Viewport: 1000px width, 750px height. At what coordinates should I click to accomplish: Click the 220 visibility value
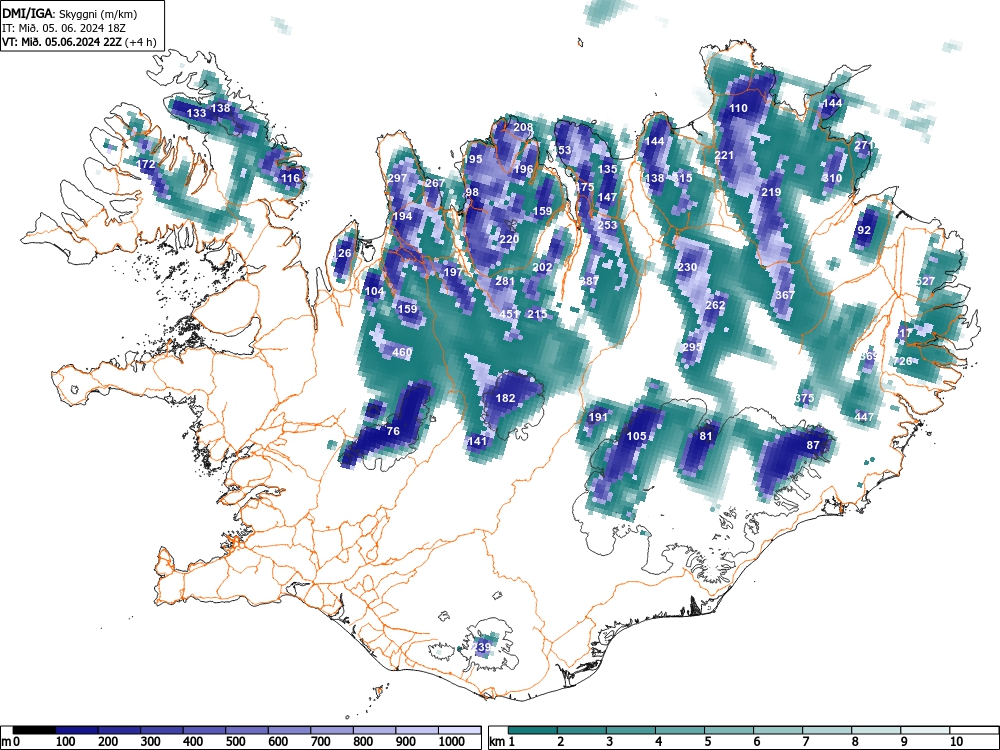click(x=509, y=239)
